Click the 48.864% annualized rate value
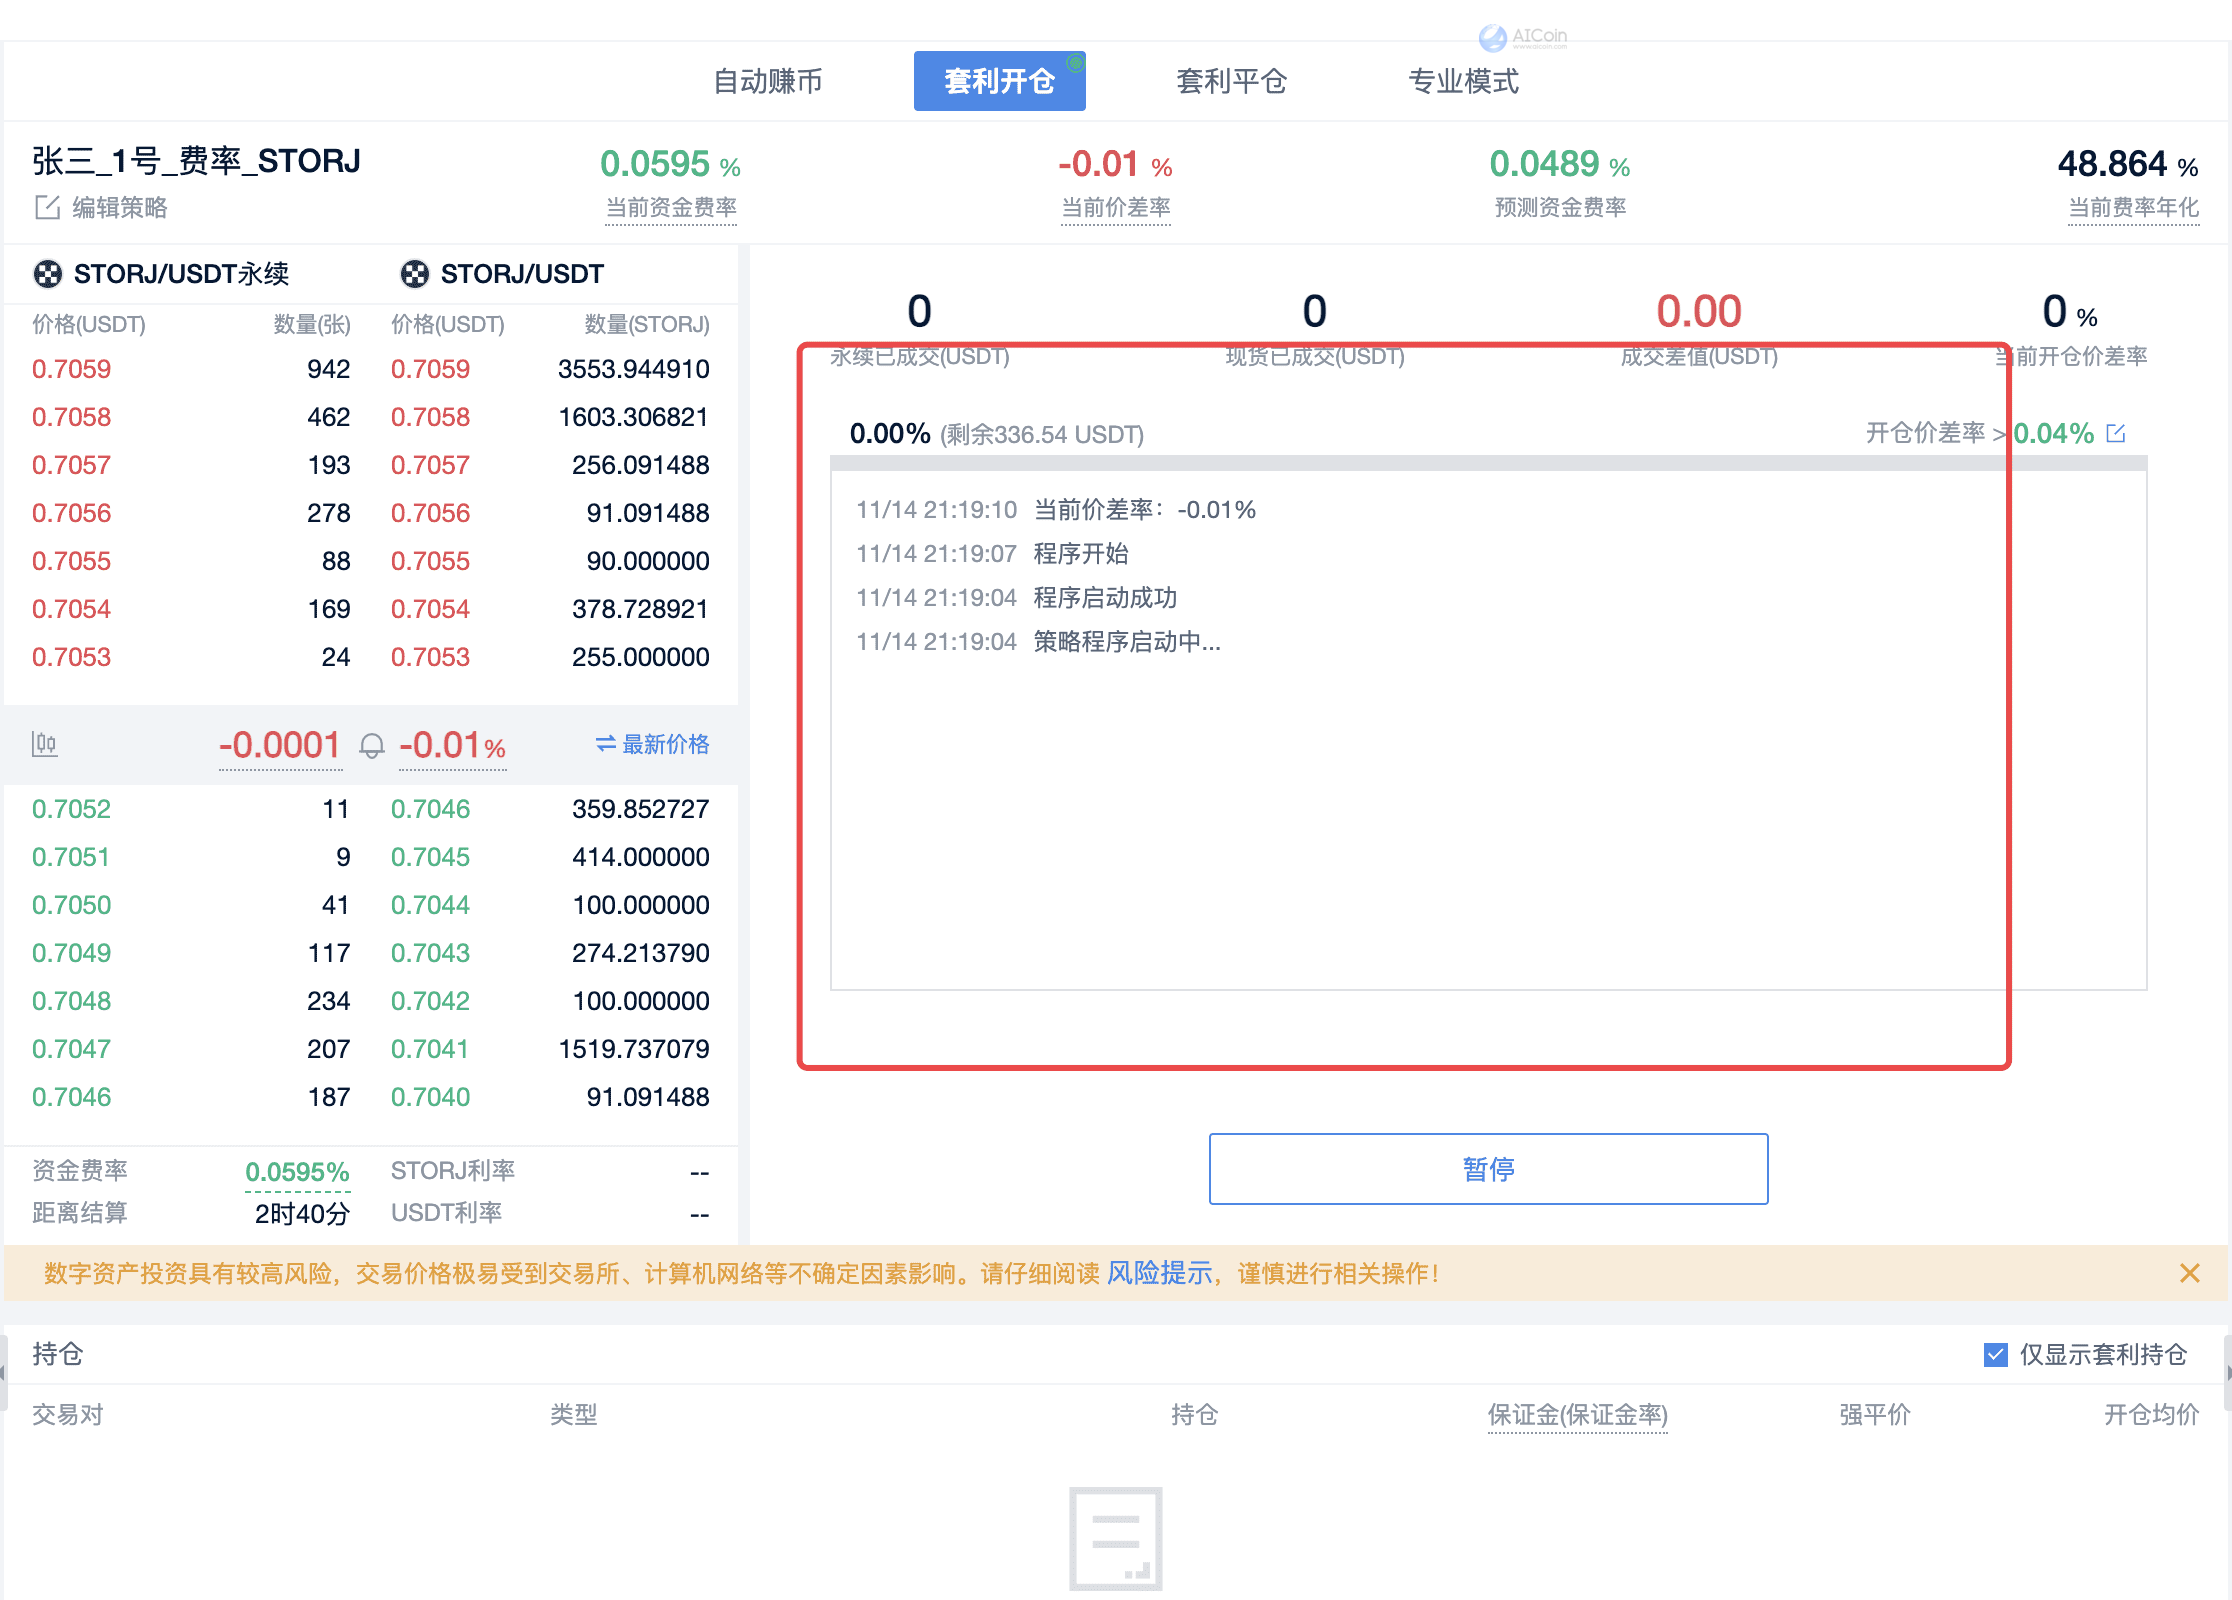 coord(2128,164)
